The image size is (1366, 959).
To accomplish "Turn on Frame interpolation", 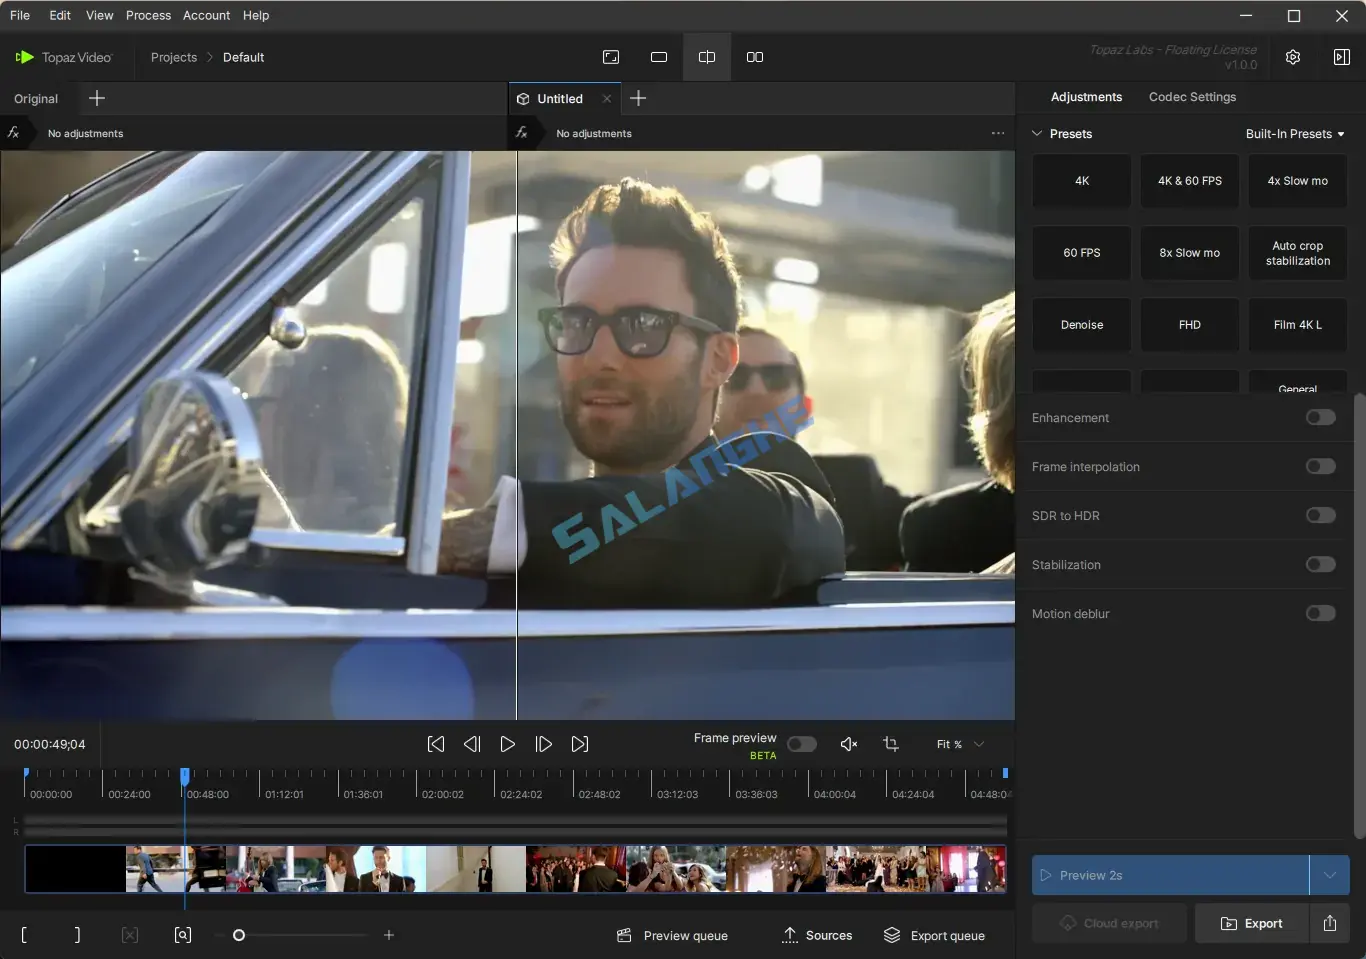I will click(1320, 466).
